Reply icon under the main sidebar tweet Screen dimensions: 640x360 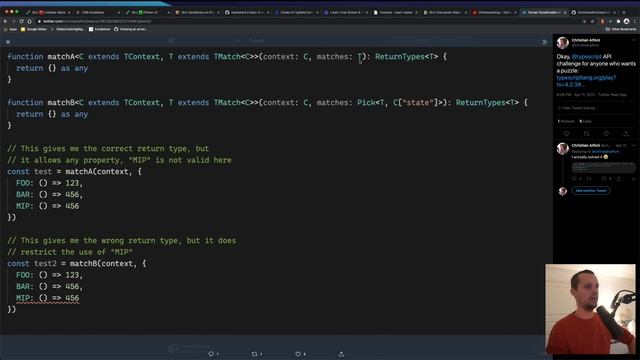[x=566, y=133]
